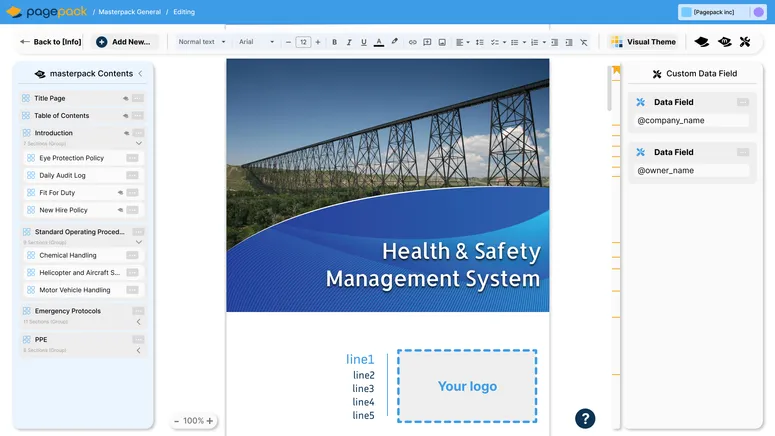Open the Arial font dropdown
Viewport: 775px width, 436px height.
256,42
